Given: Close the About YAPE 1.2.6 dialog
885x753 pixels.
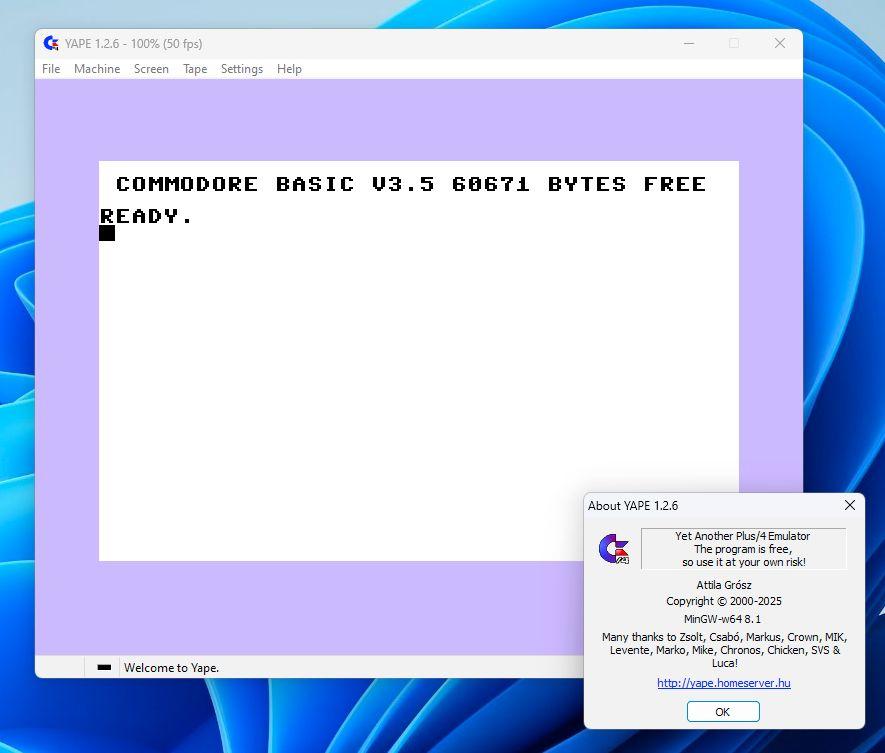Looking at the screenshot, I should tap(850, 505).
